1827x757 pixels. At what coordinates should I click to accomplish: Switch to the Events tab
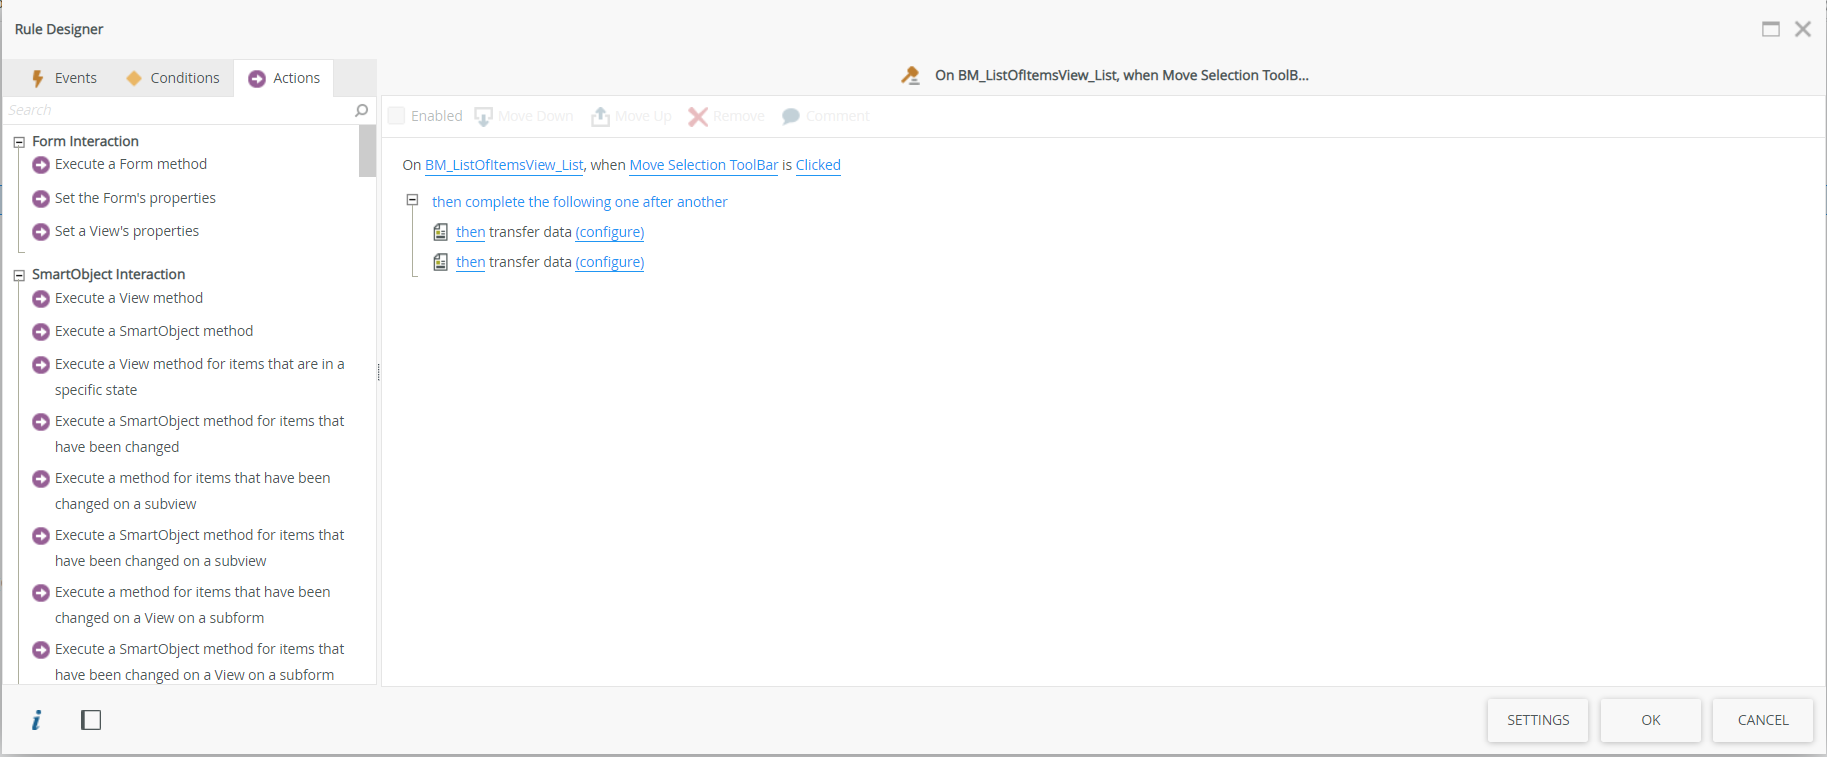[x=65, y=78]
